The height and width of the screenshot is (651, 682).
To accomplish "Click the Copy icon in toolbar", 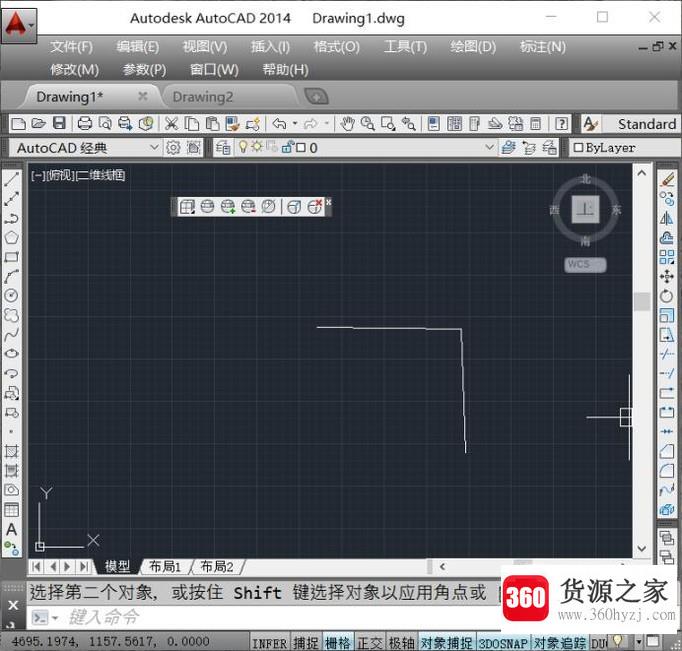I will click(x=191, y=124).
